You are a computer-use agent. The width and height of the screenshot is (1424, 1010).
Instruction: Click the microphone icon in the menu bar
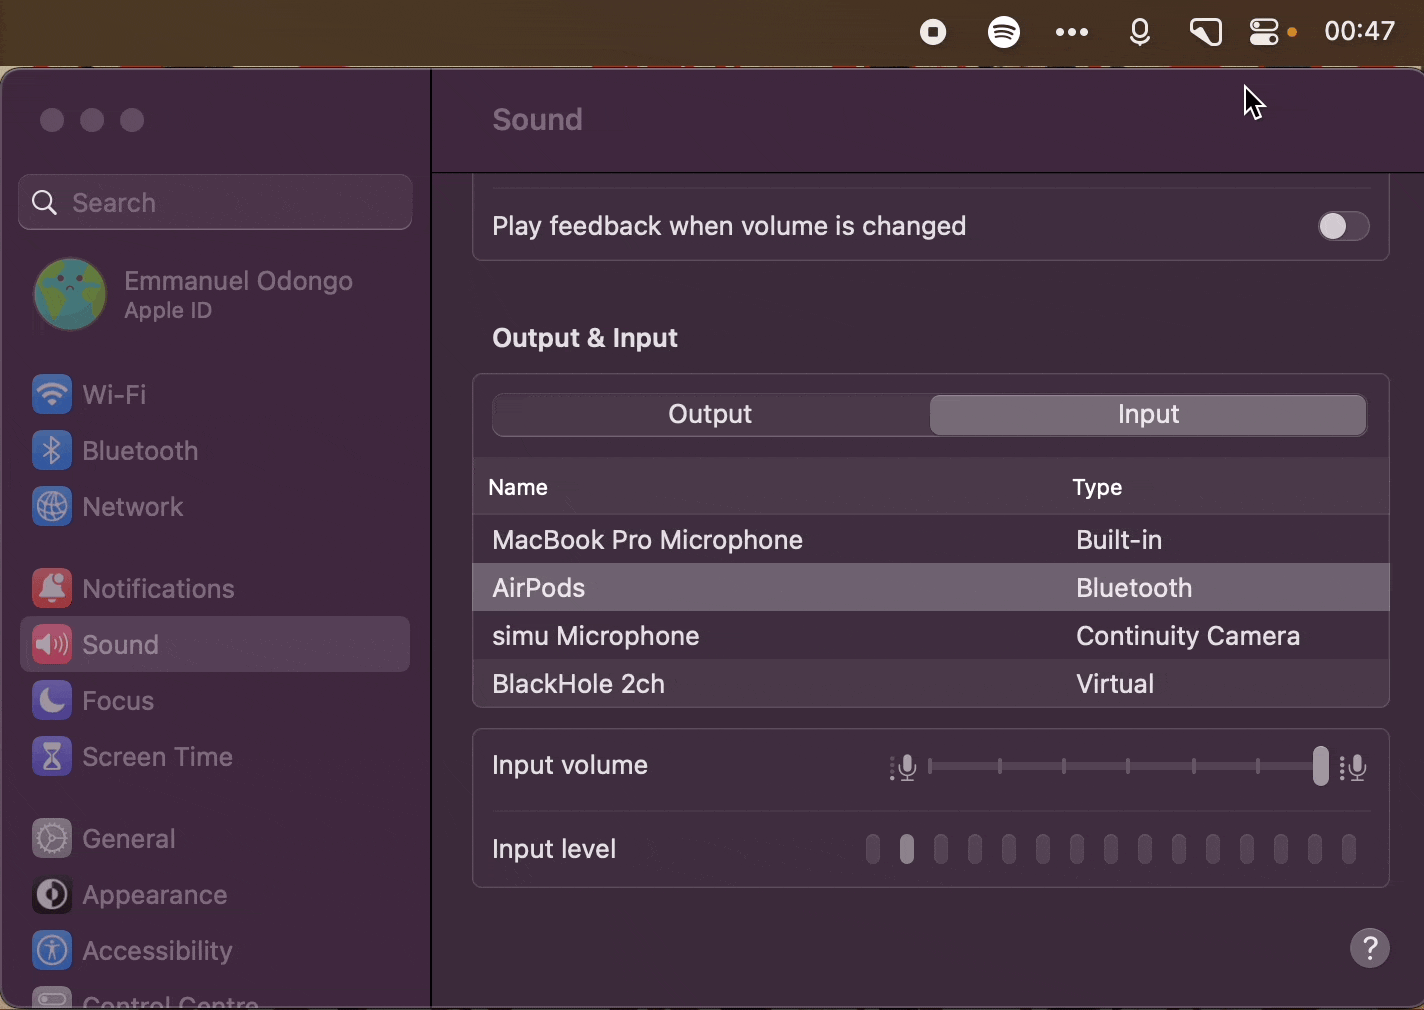(1140, 31)
